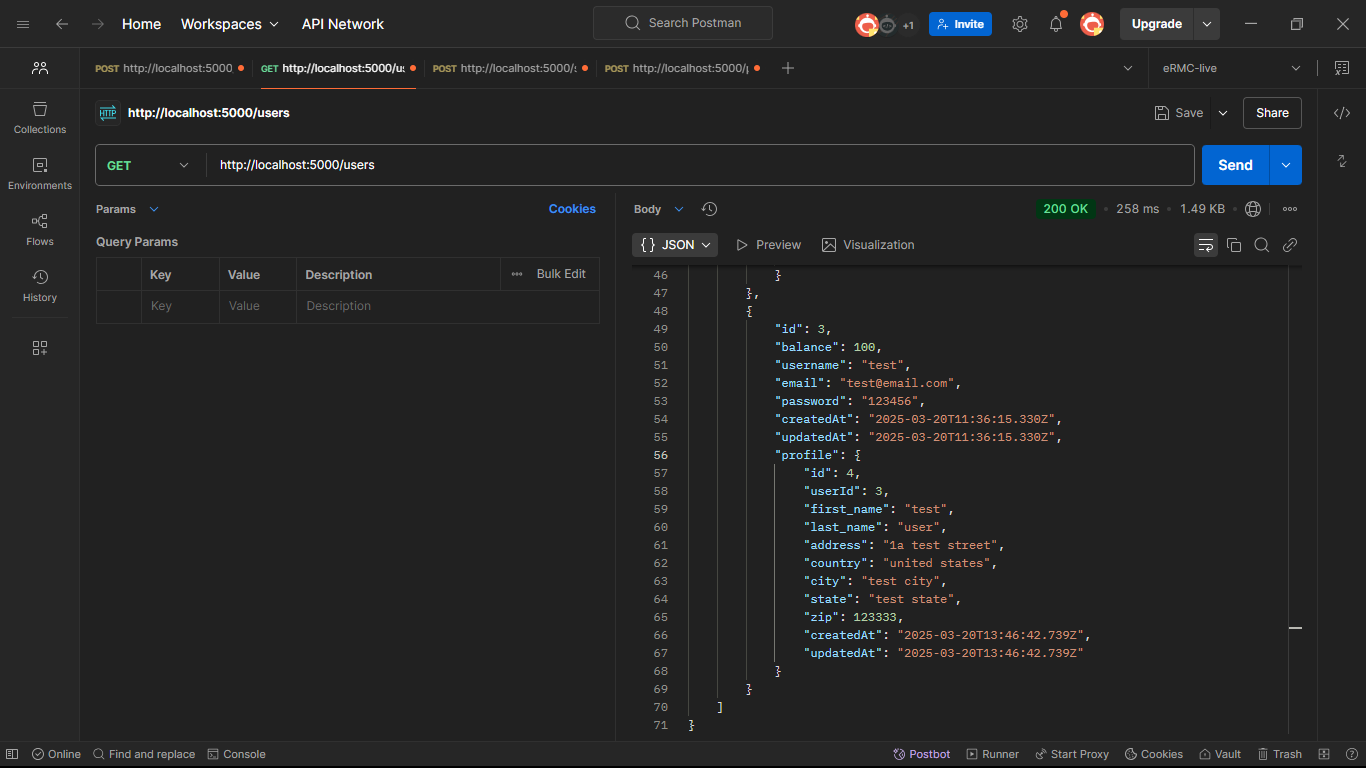The height and width of the screenshot is (768, 1366).
Task: Open the response more-options ellipsis
Action: coord(1290,209)
